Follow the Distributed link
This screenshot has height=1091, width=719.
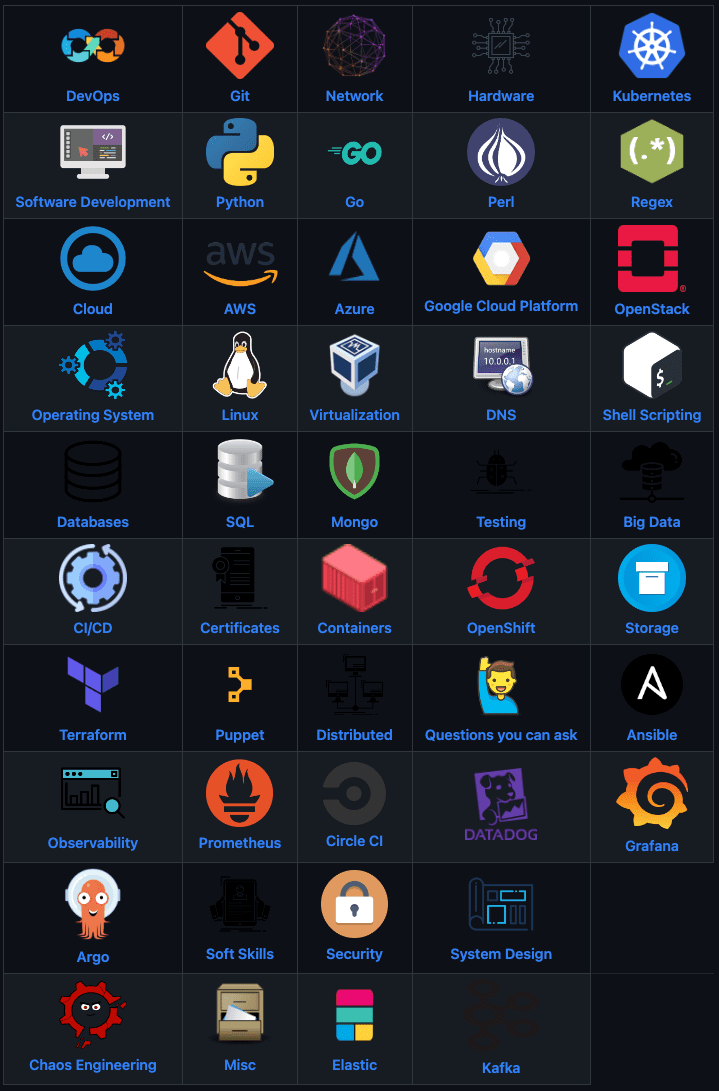pos(354,735)
